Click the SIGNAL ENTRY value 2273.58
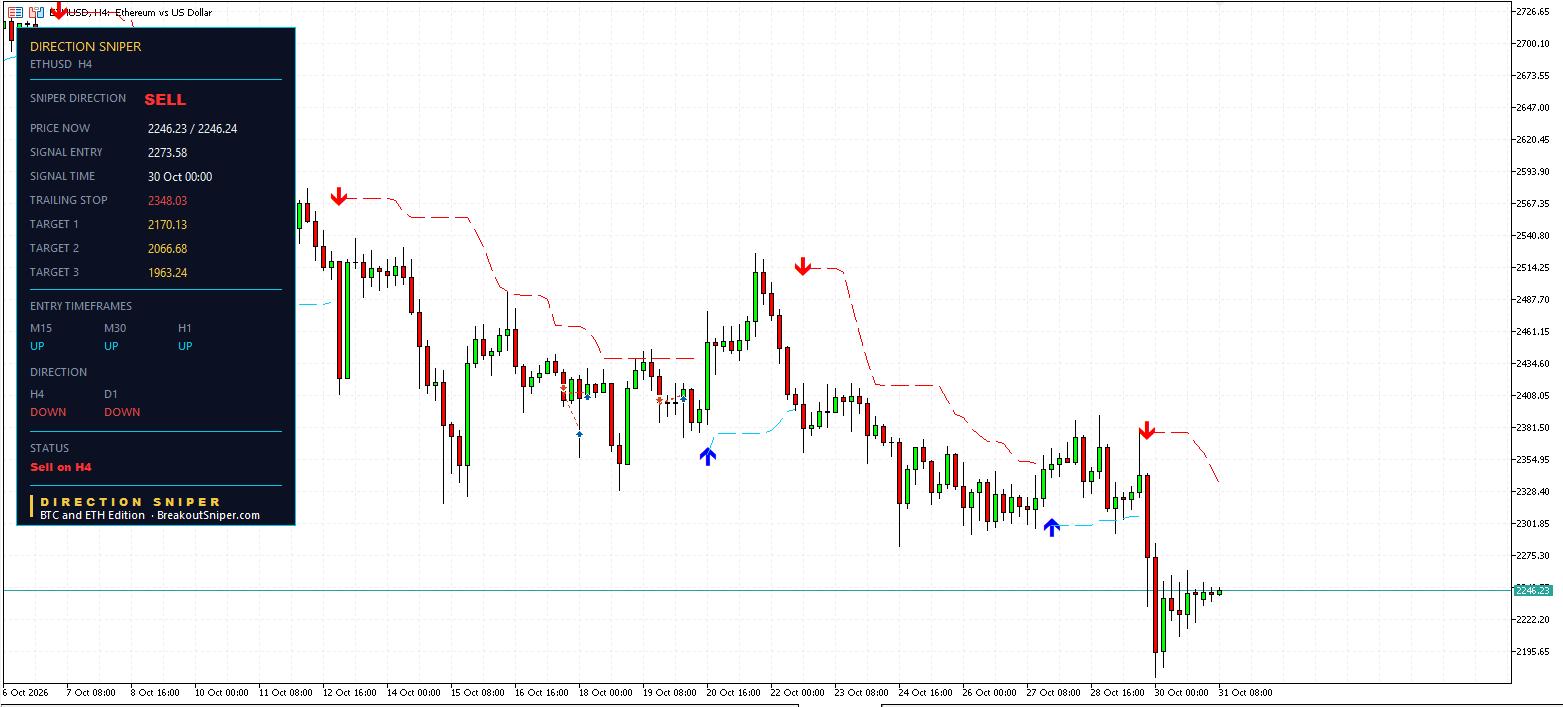 tap(167, 152)
